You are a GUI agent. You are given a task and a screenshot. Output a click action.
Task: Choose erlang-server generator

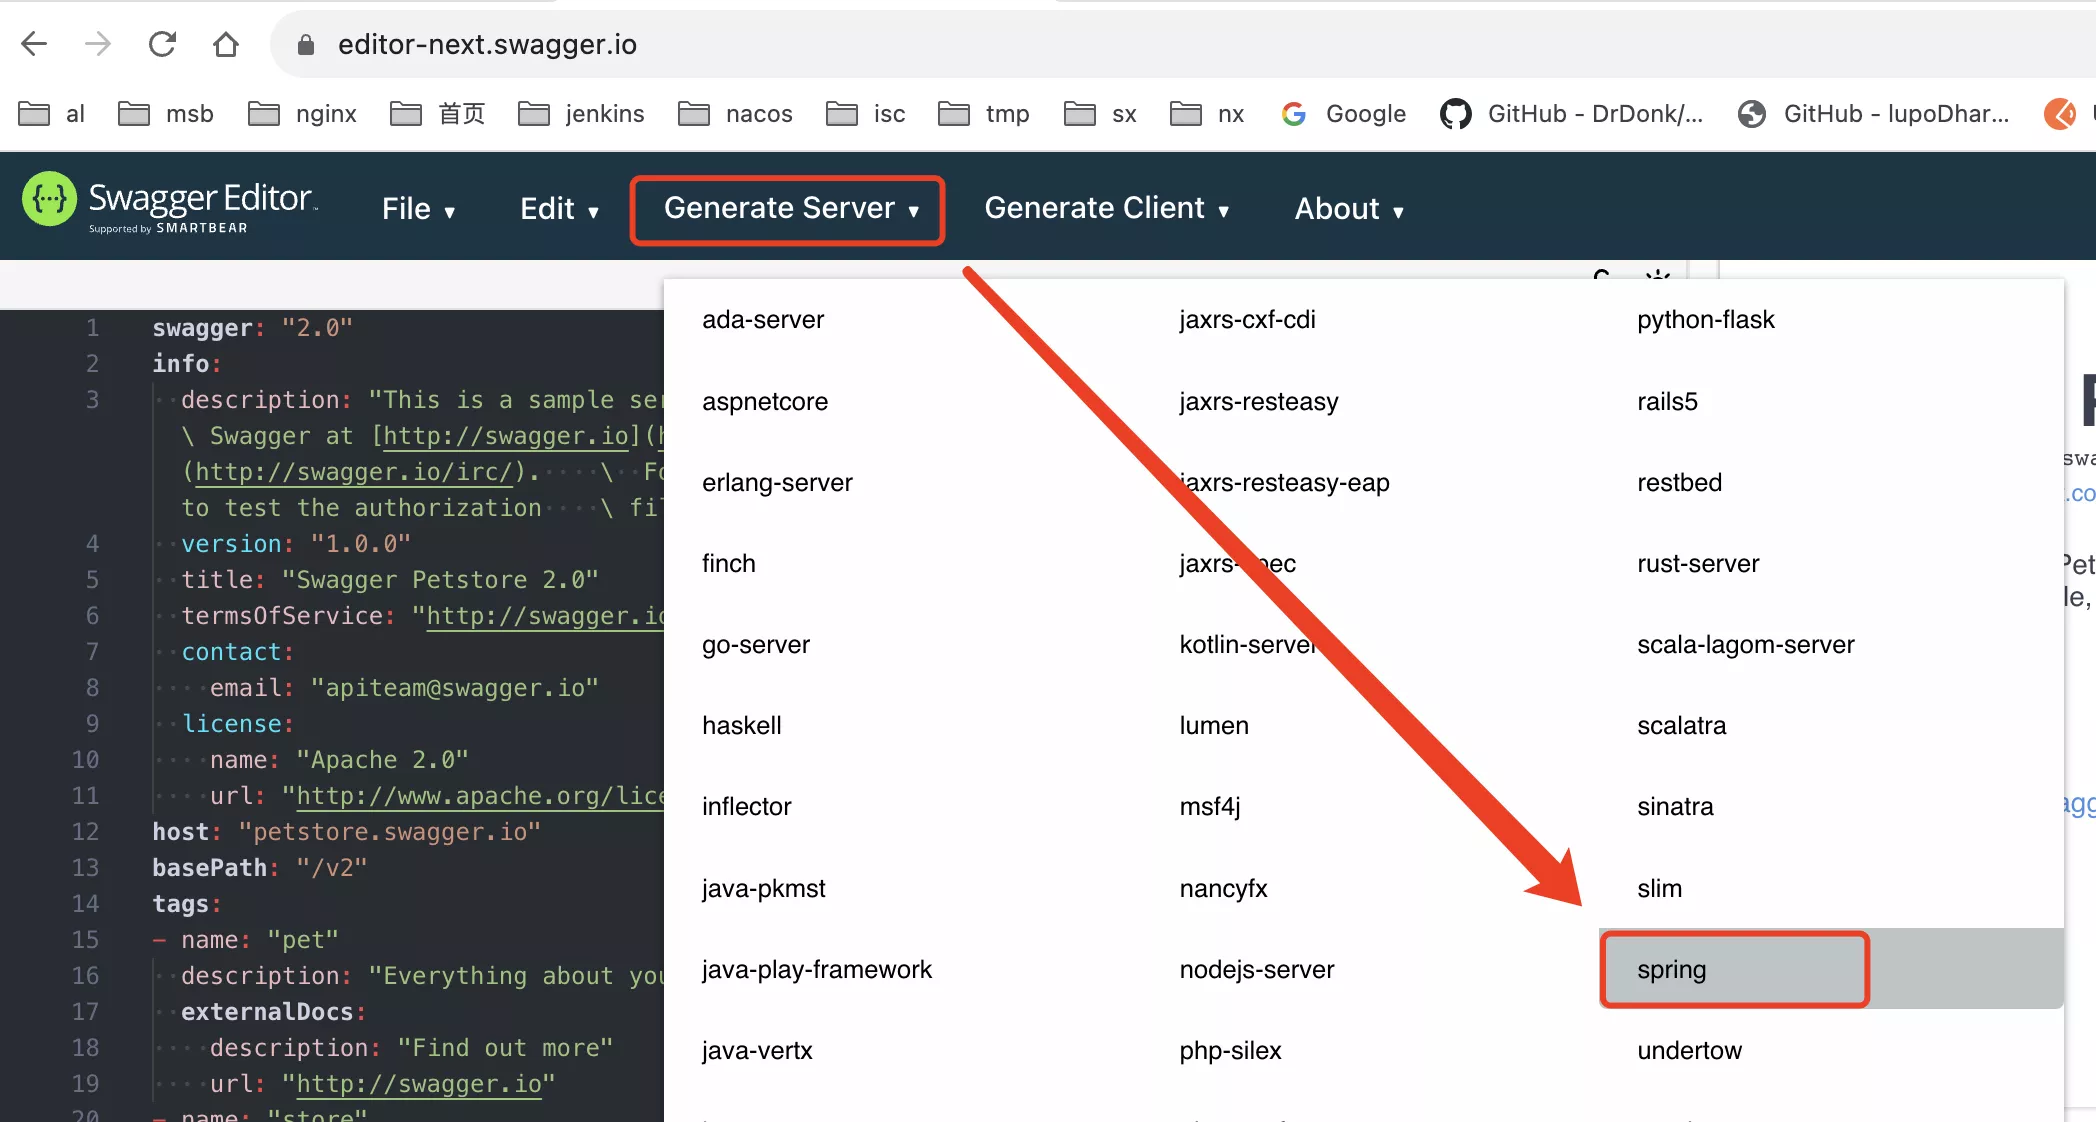[777, 483]
